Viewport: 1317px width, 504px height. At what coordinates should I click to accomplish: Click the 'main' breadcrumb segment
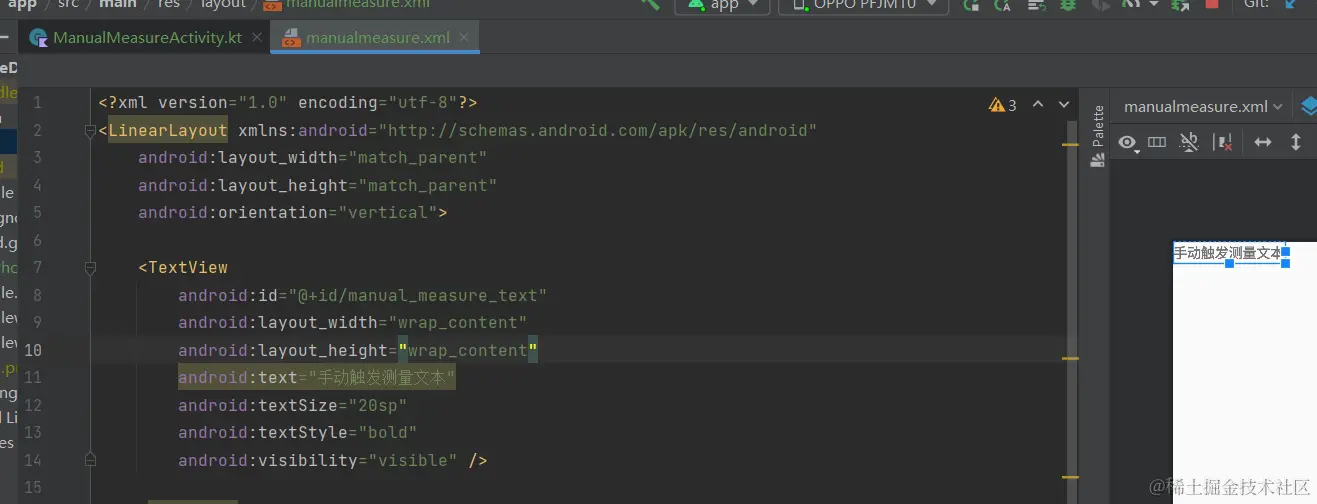tap(117, 4)
